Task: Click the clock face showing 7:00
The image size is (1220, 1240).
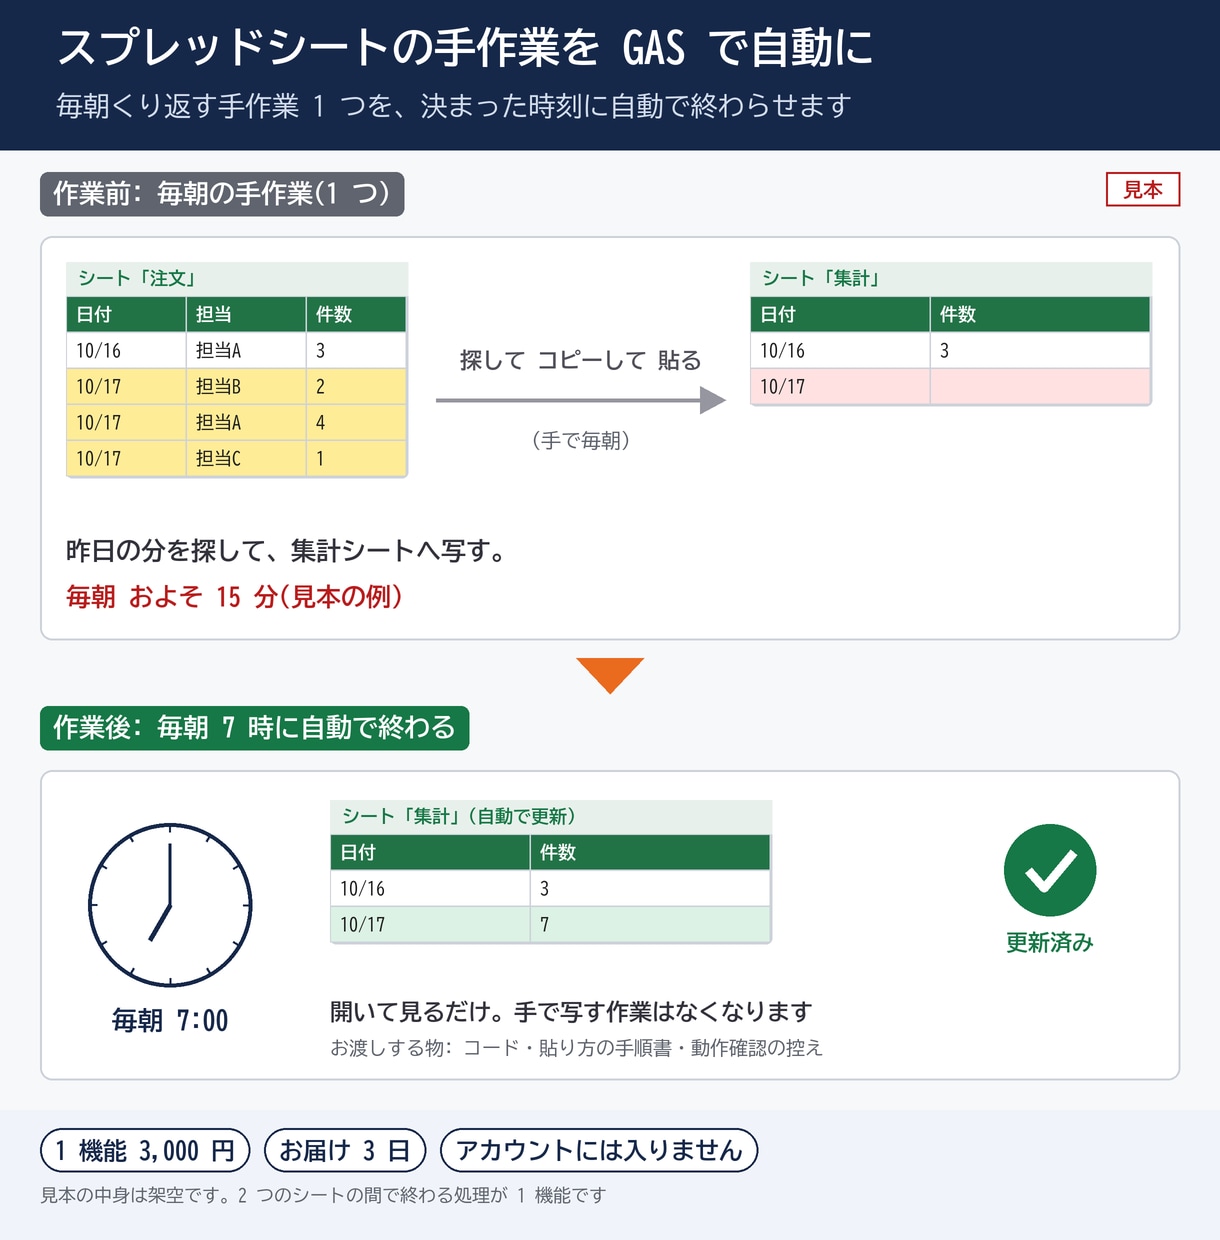Action: click(170, 905)
